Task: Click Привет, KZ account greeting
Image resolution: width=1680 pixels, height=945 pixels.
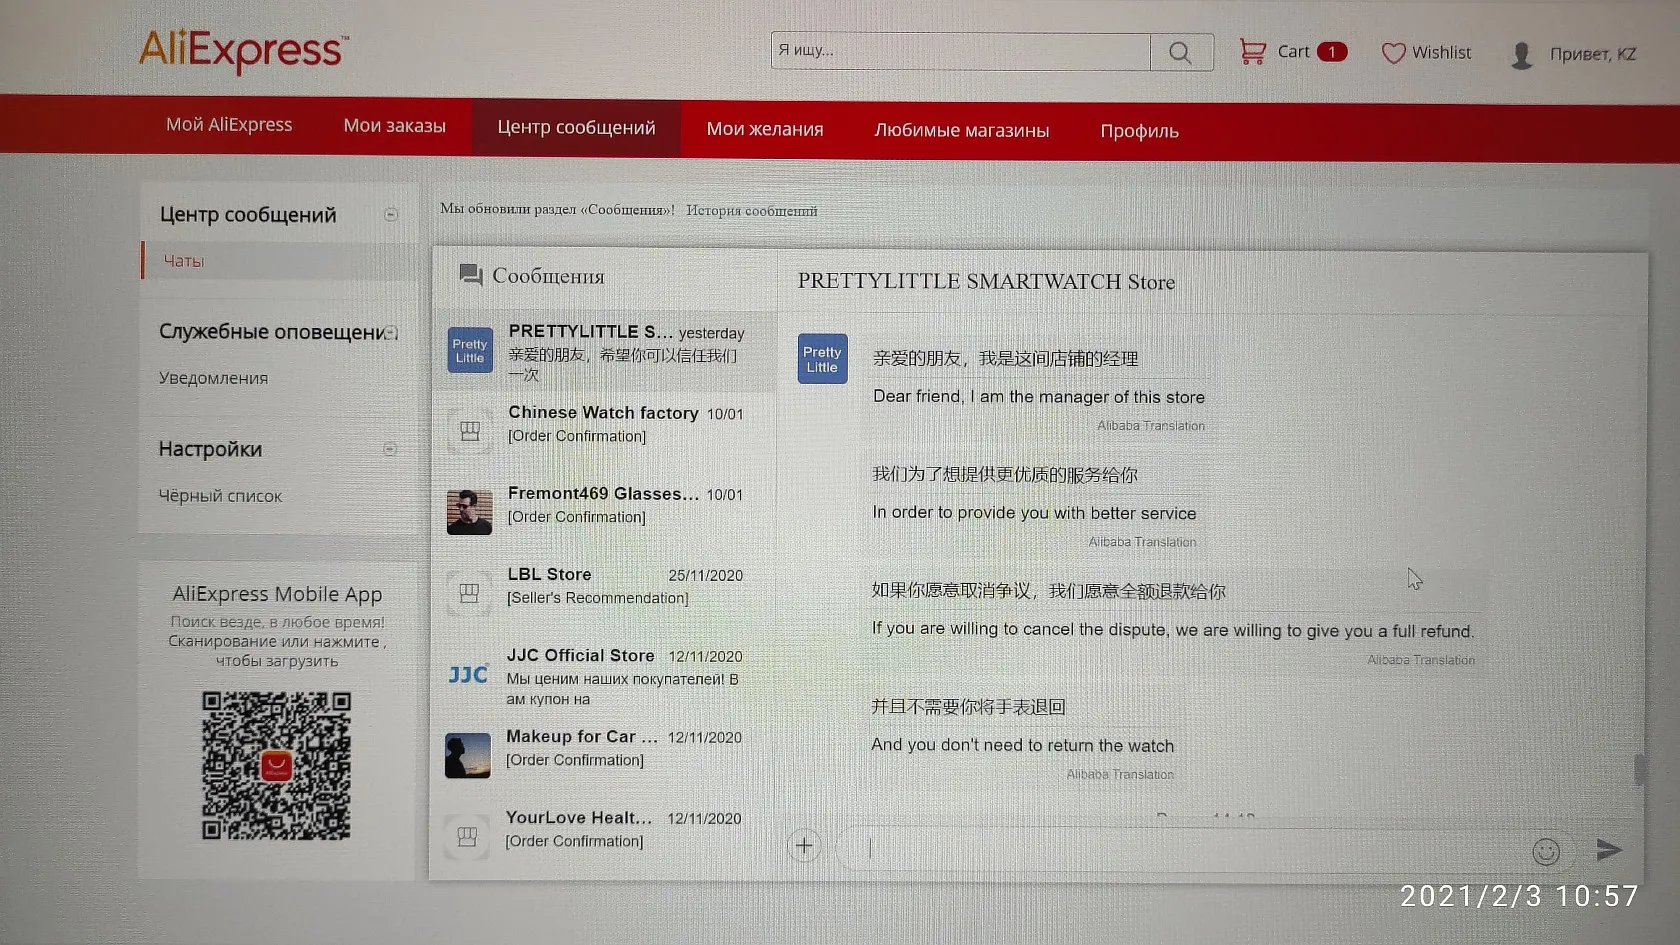Action: point(1593,54)
